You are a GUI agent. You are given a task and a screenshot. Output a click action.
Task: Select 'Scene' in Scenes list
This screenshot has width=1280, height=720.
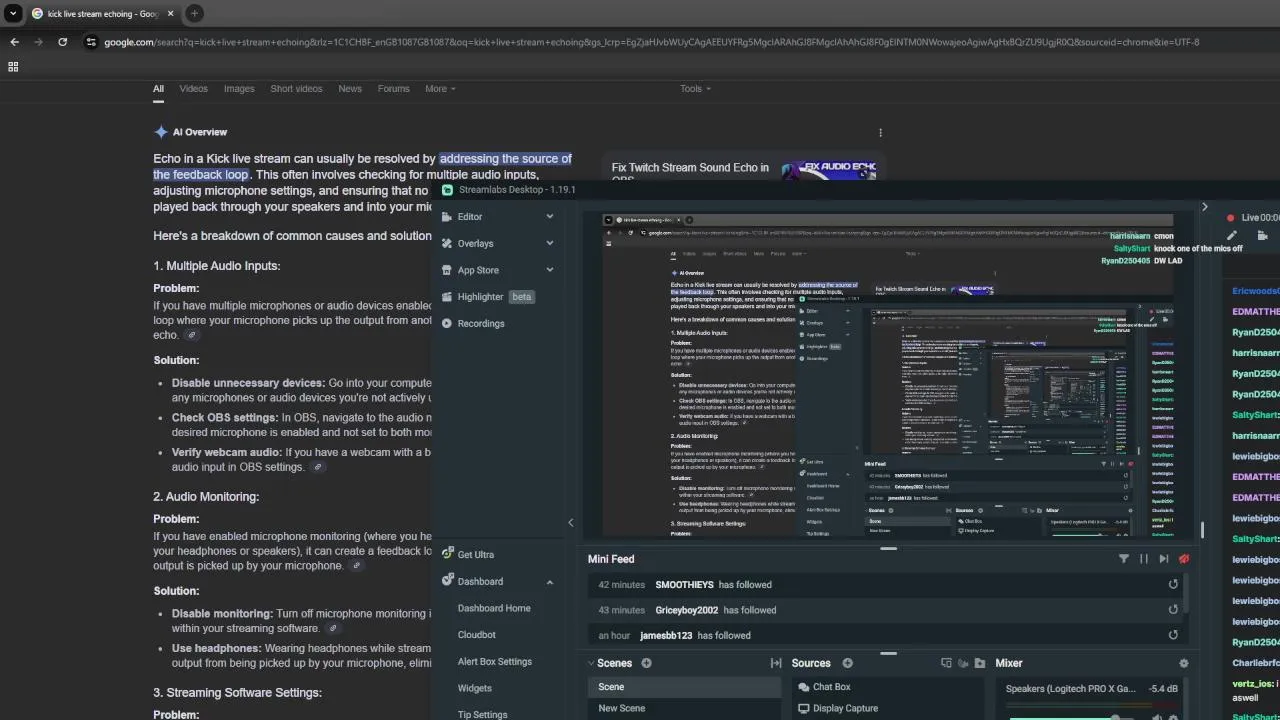point(684,687)
